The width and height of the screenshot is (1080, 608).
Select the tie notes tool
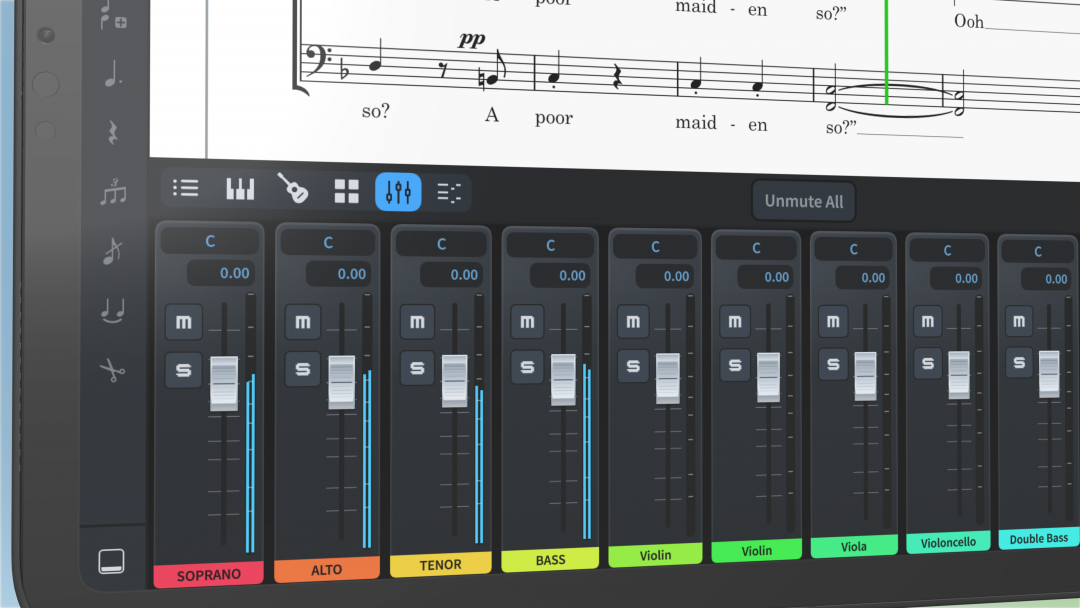coord(113,311)
